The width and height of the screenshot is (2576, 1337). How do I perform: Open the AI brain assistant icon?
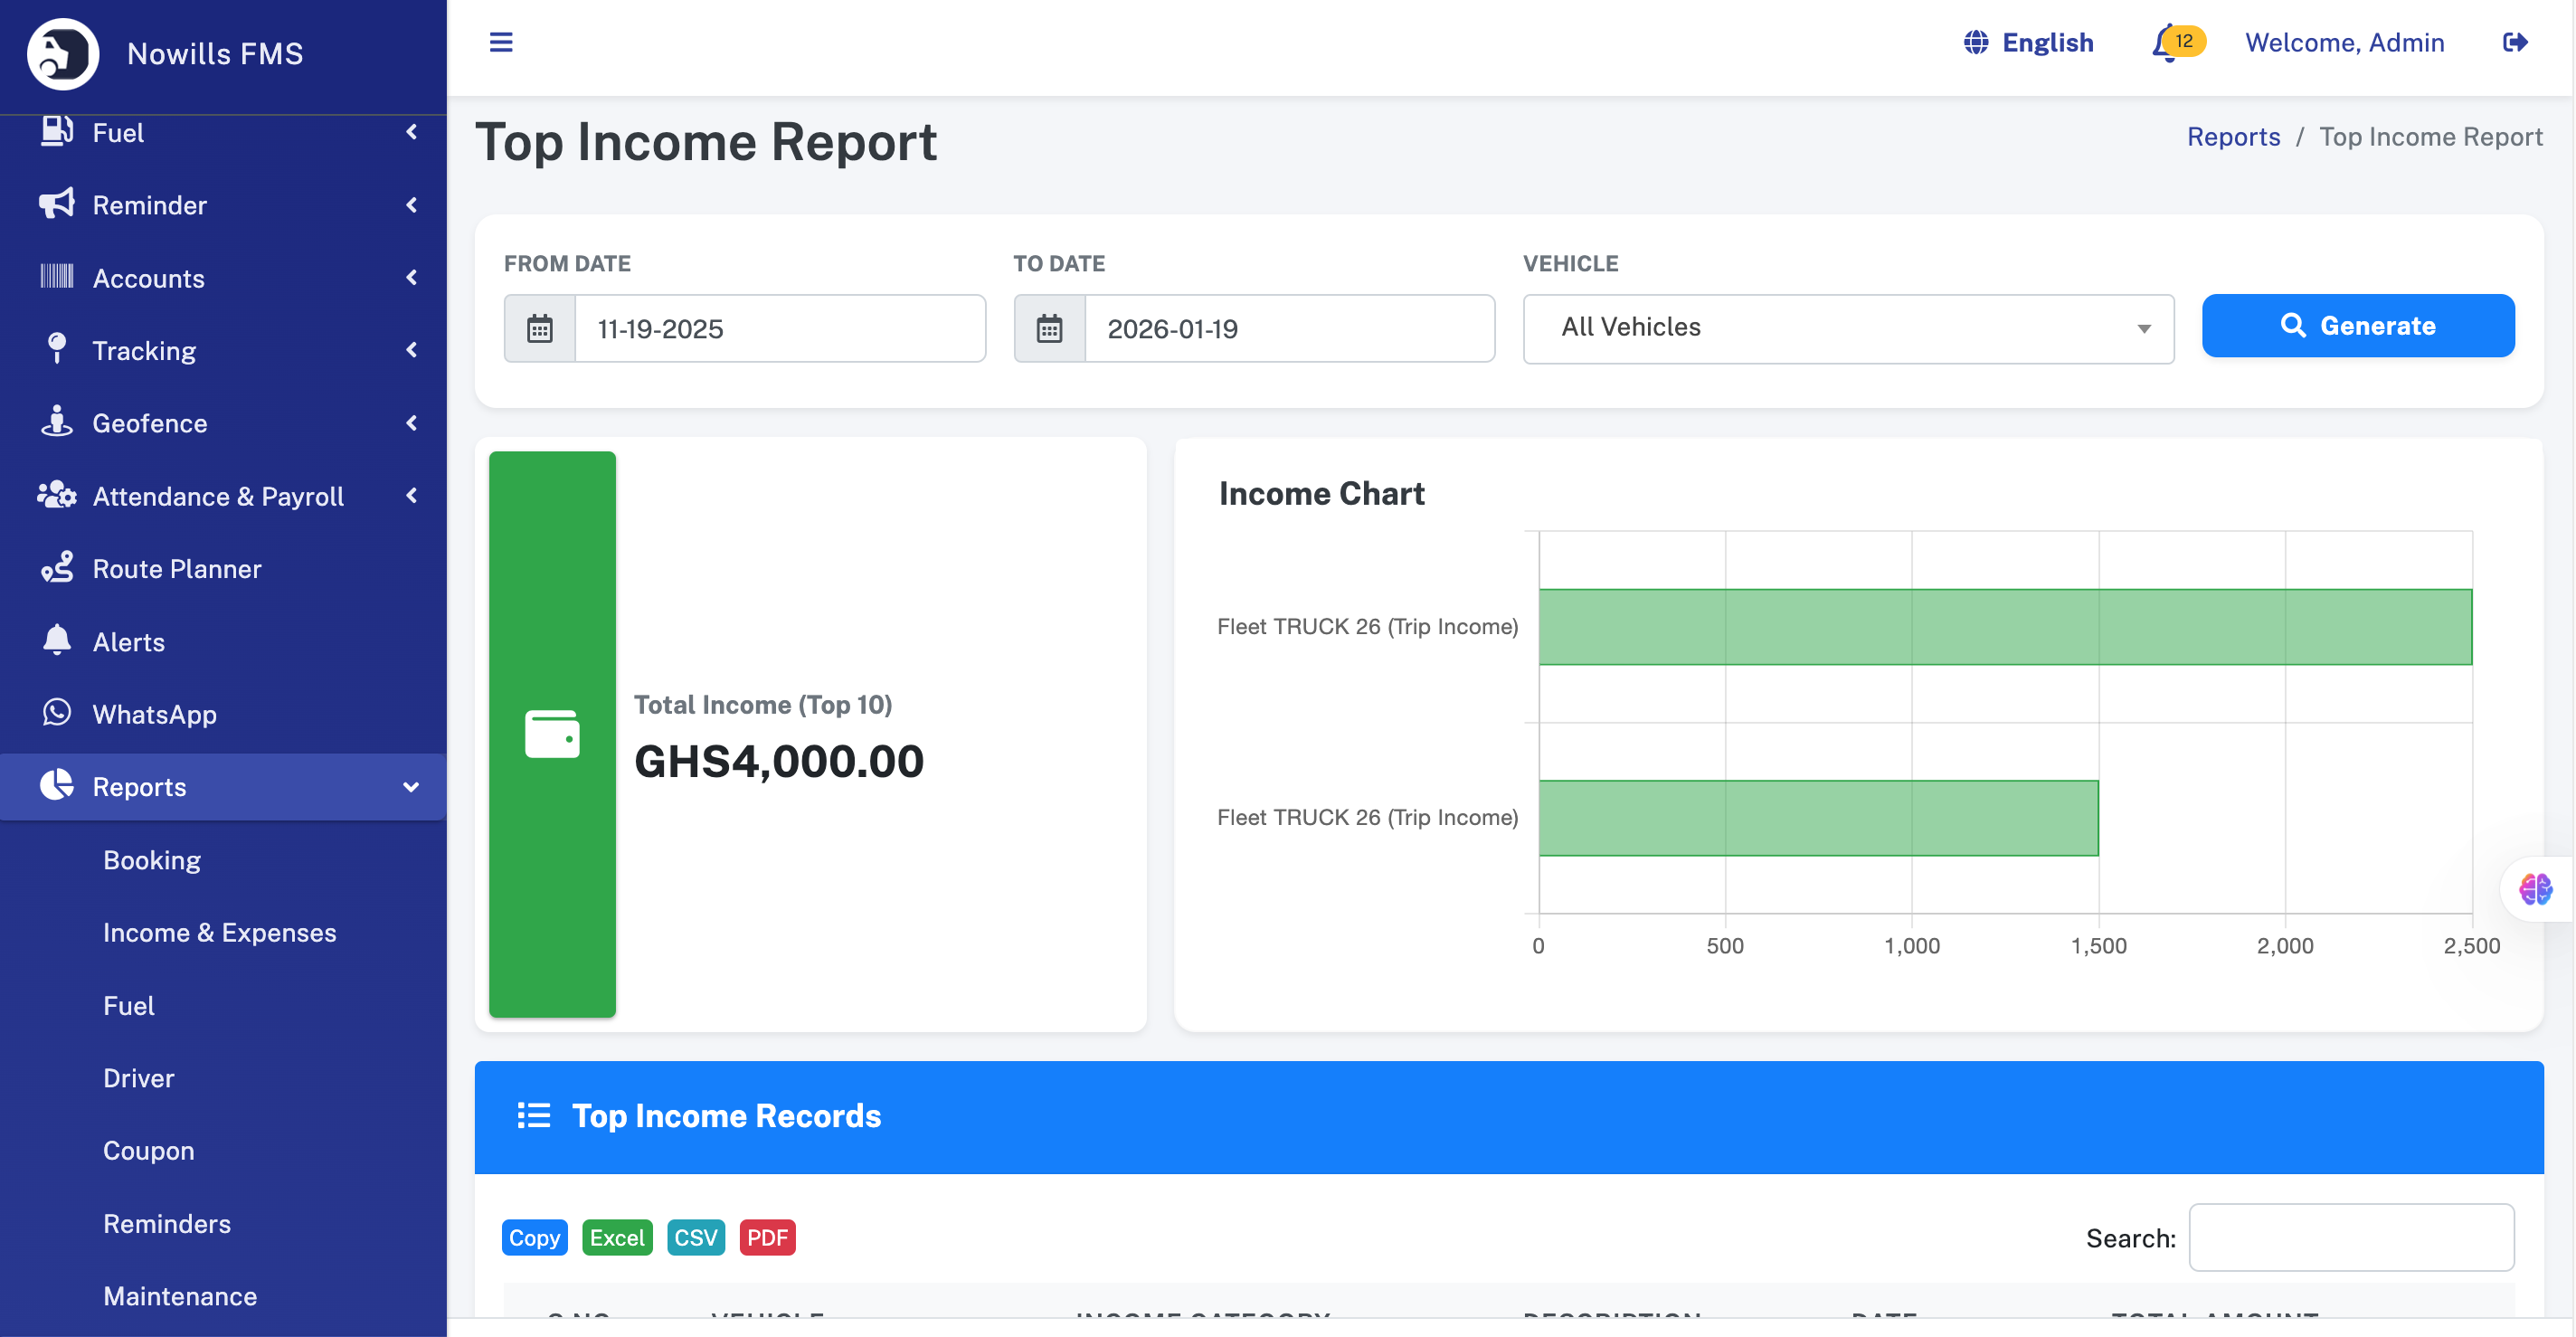pos(2535,889)
